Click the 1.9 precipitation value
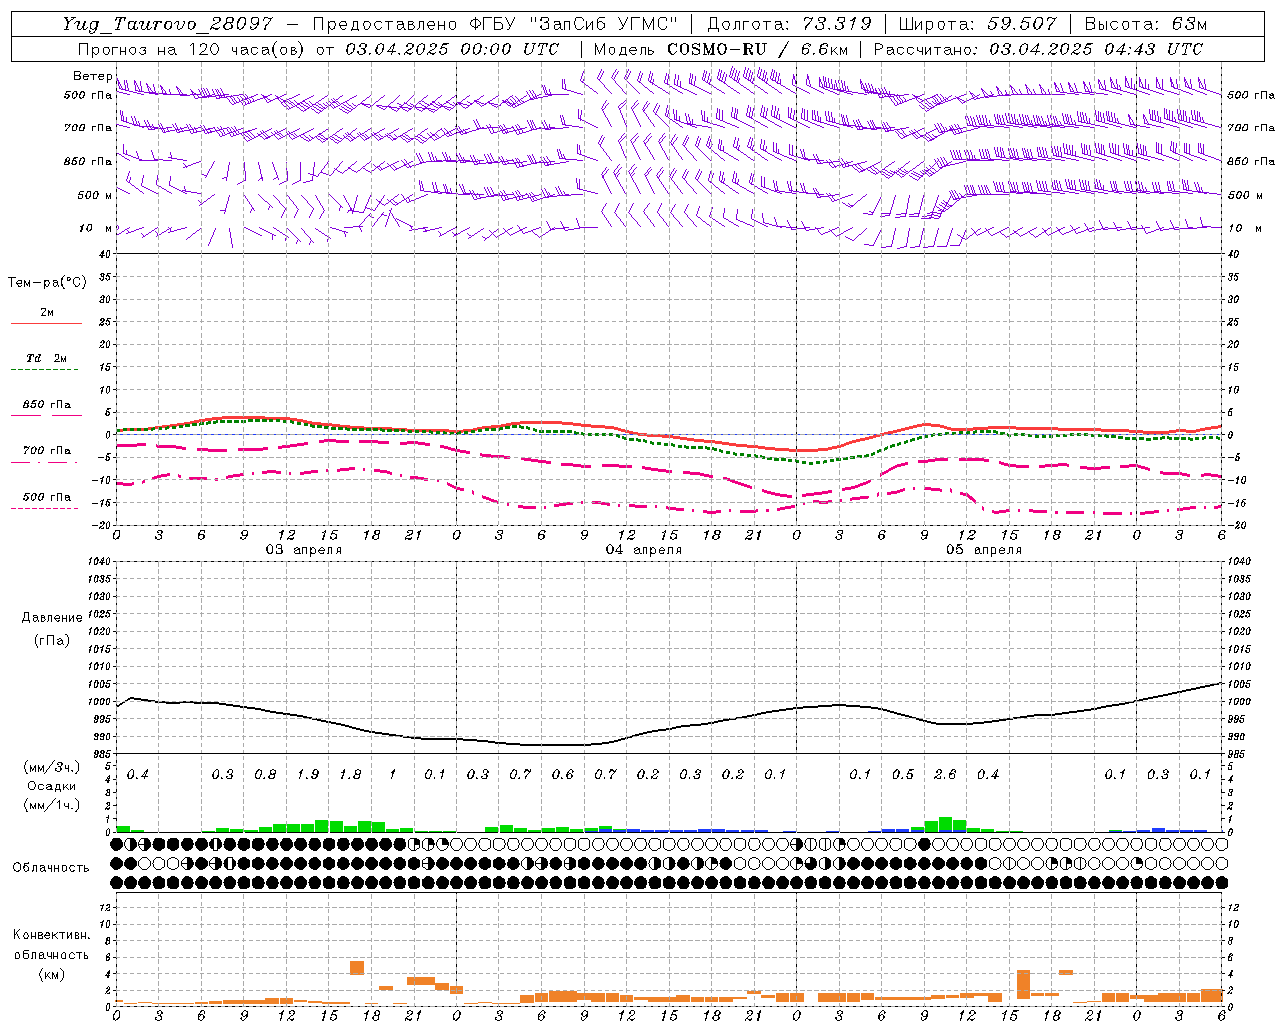Screen dimensions: 1280x1024 (308, 775)
